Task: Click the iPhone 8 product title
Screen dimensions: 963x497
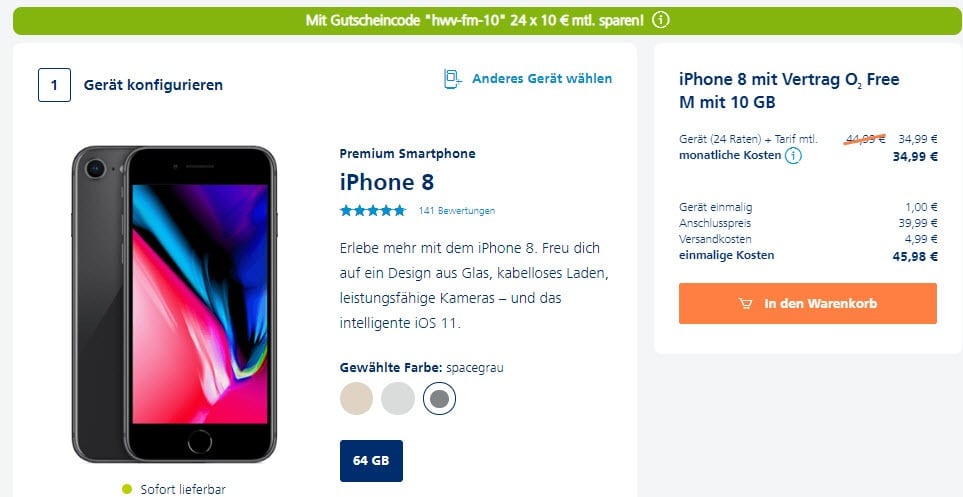Action: coord(387,182)
